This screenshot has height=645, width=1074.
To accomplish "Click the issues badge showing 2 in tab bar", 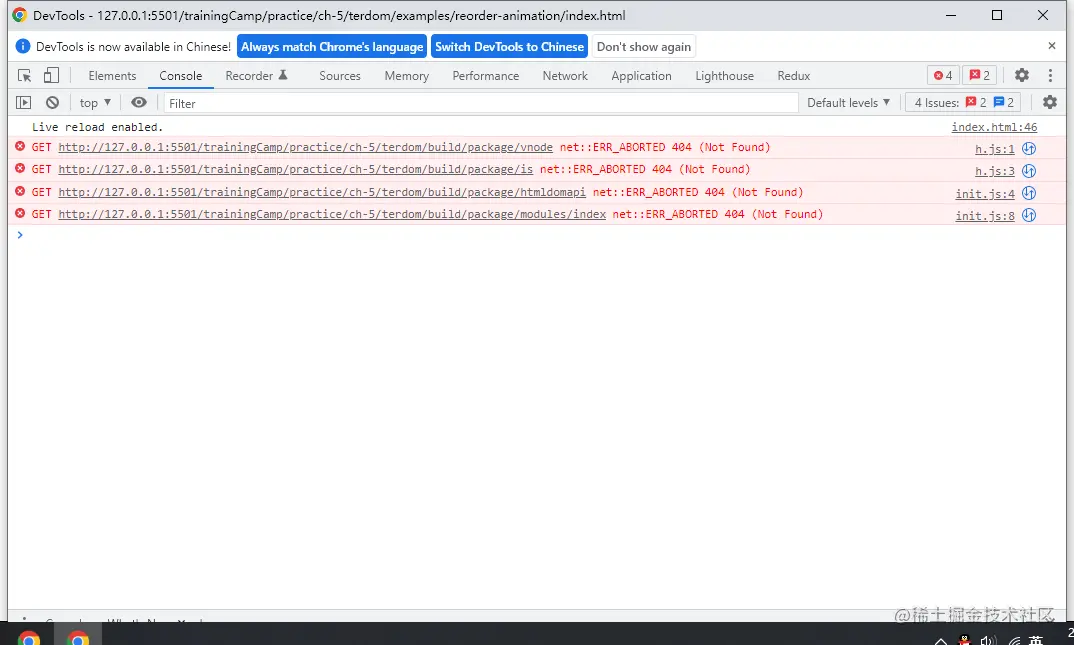I will [979, 75].
